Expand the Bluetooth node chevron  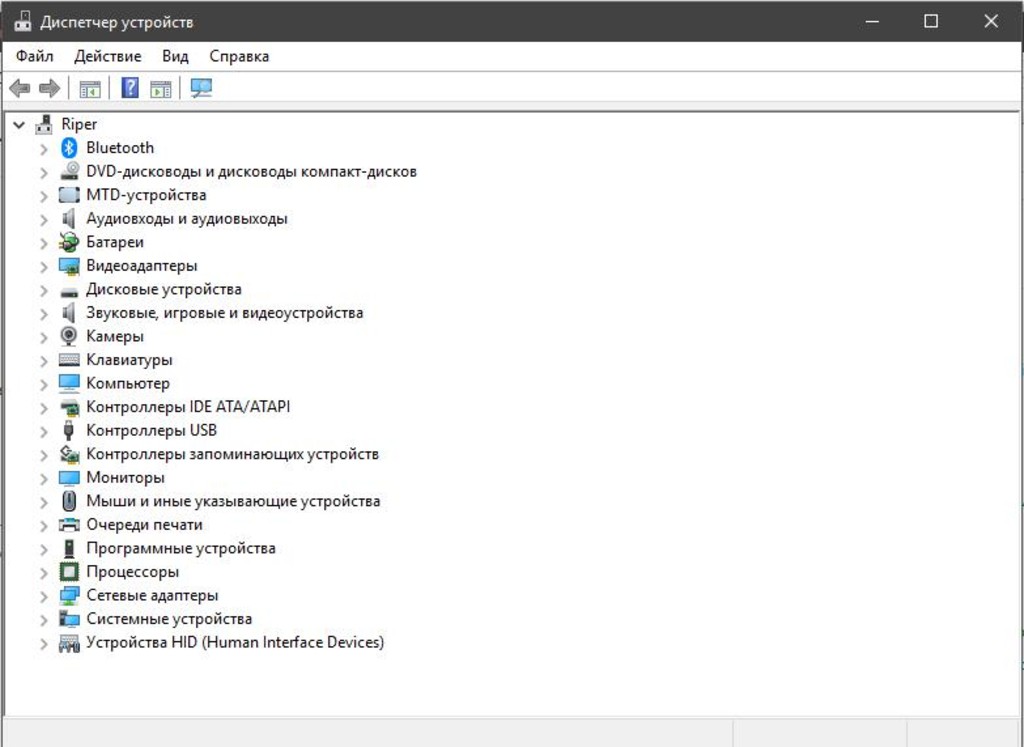click(x=44, y=149)
